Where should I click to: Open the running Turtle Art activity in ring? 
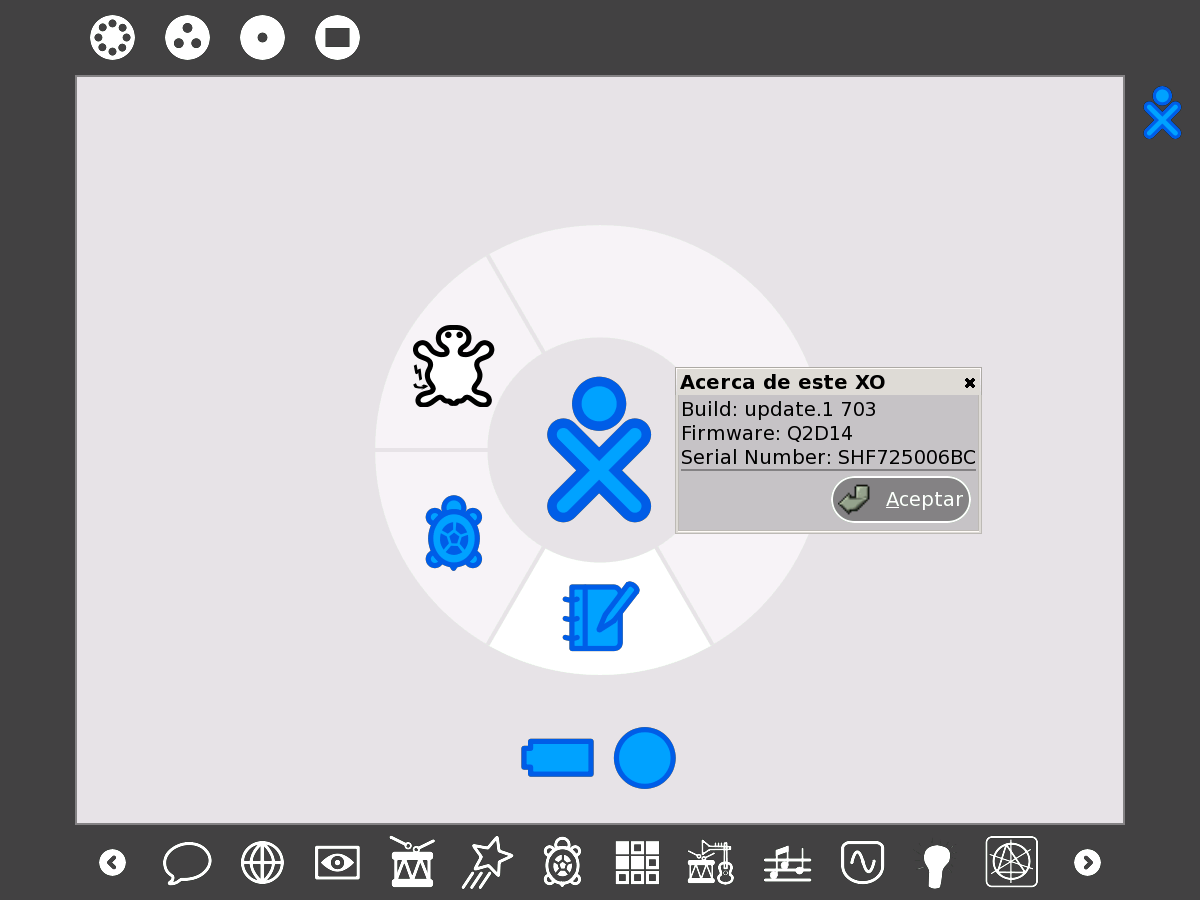tap(454, 533)
